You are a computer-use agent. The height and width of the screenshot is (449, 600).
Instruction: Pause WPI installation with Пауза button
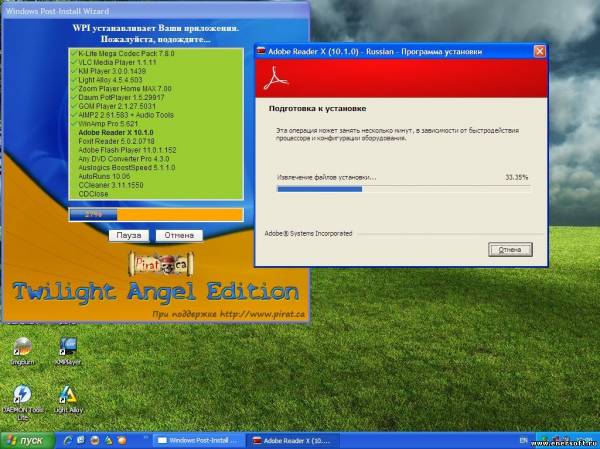click(x=129, y=235)
